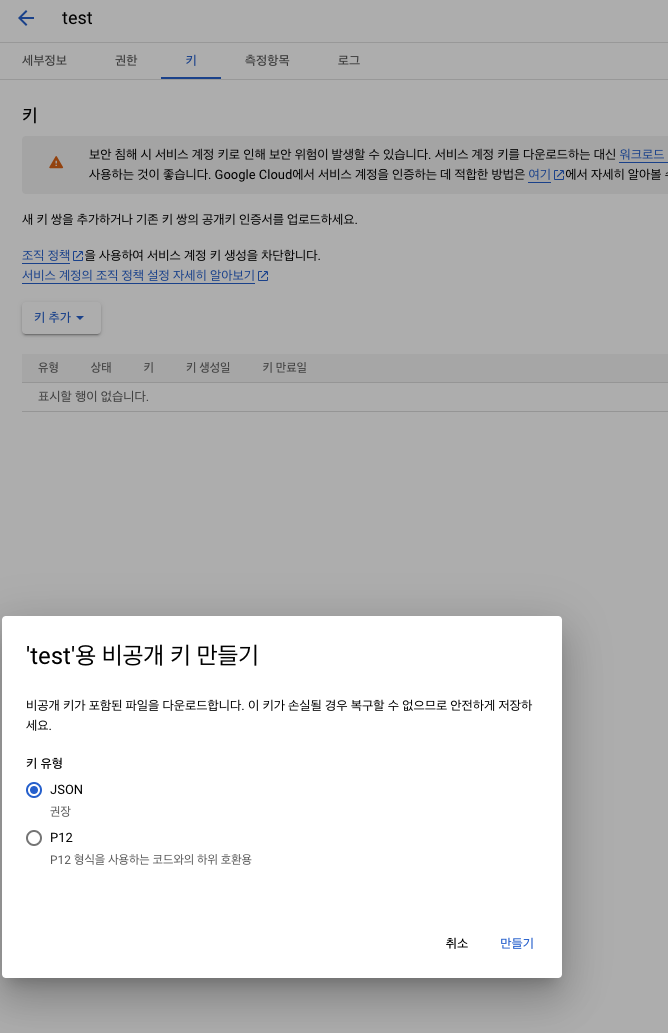Select the 키 tab

click(191, 60)
